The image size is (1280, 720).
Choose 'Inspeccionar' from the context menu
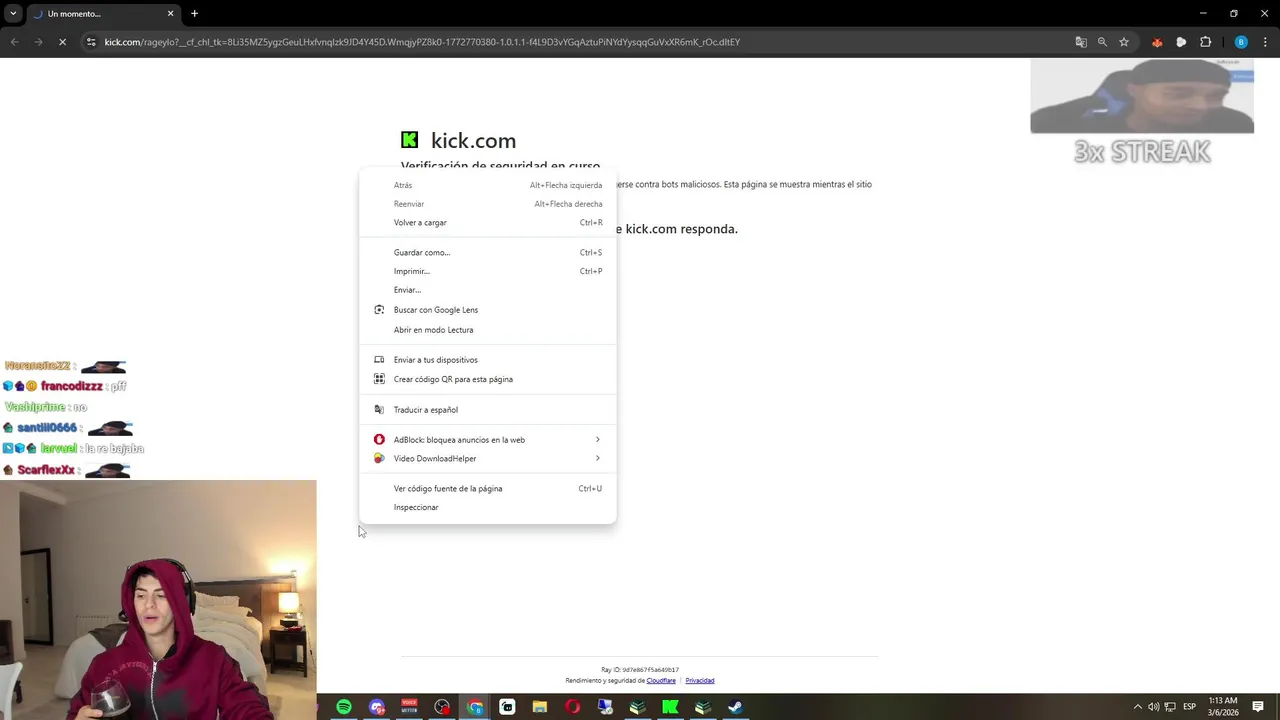click(x=488, y=507)
